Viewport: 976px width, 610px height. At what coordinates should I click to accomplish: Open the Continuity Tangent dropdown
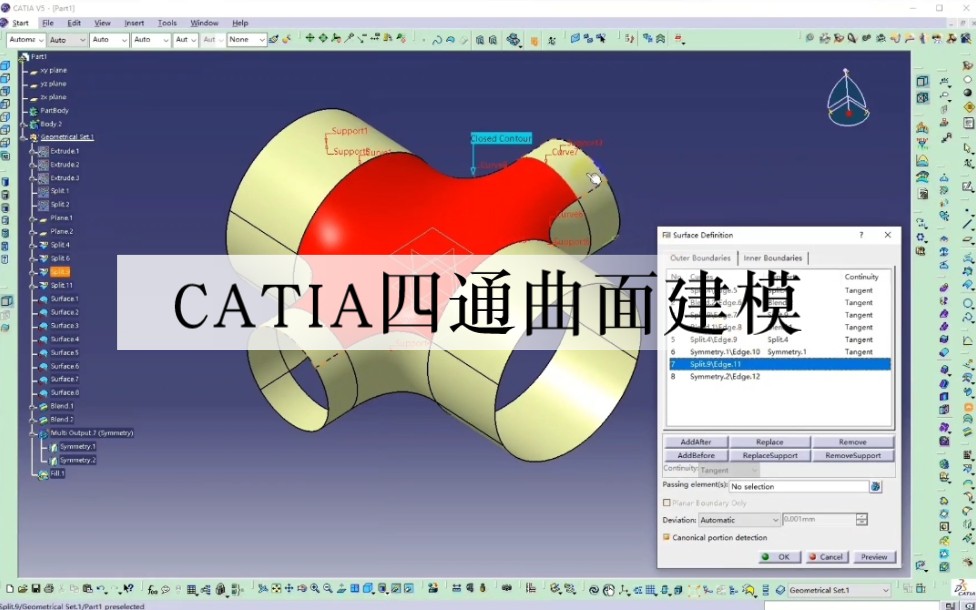[x=729, y=471]
